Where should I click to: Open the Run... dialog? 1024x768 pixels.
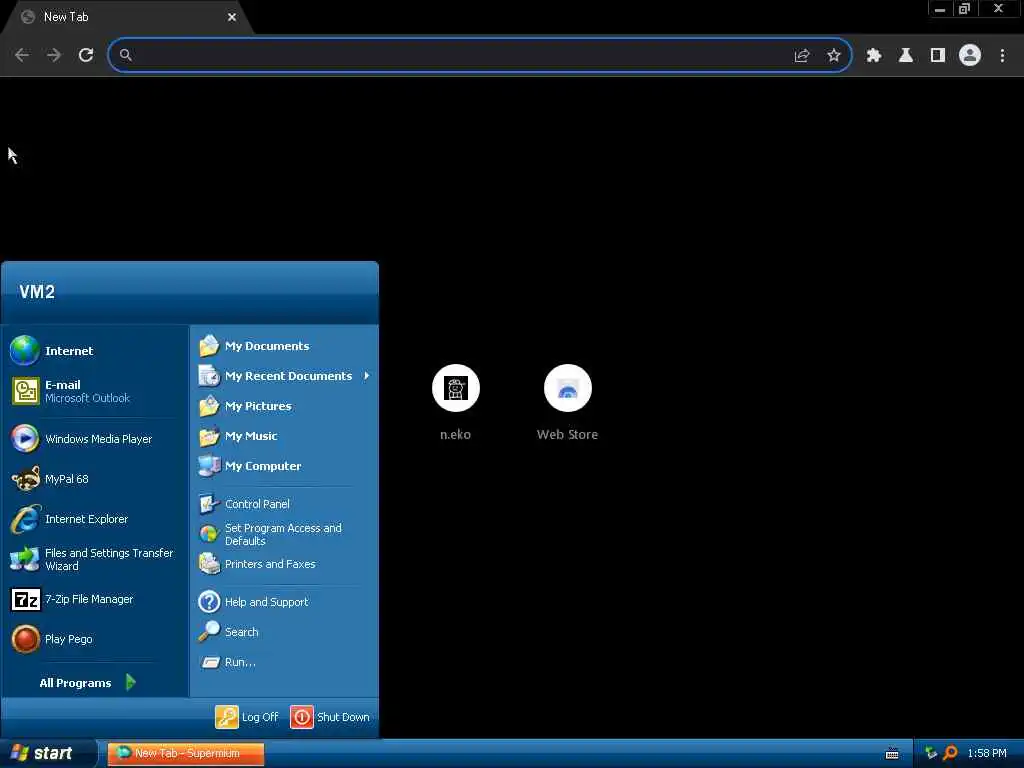(x=284, y=662)
